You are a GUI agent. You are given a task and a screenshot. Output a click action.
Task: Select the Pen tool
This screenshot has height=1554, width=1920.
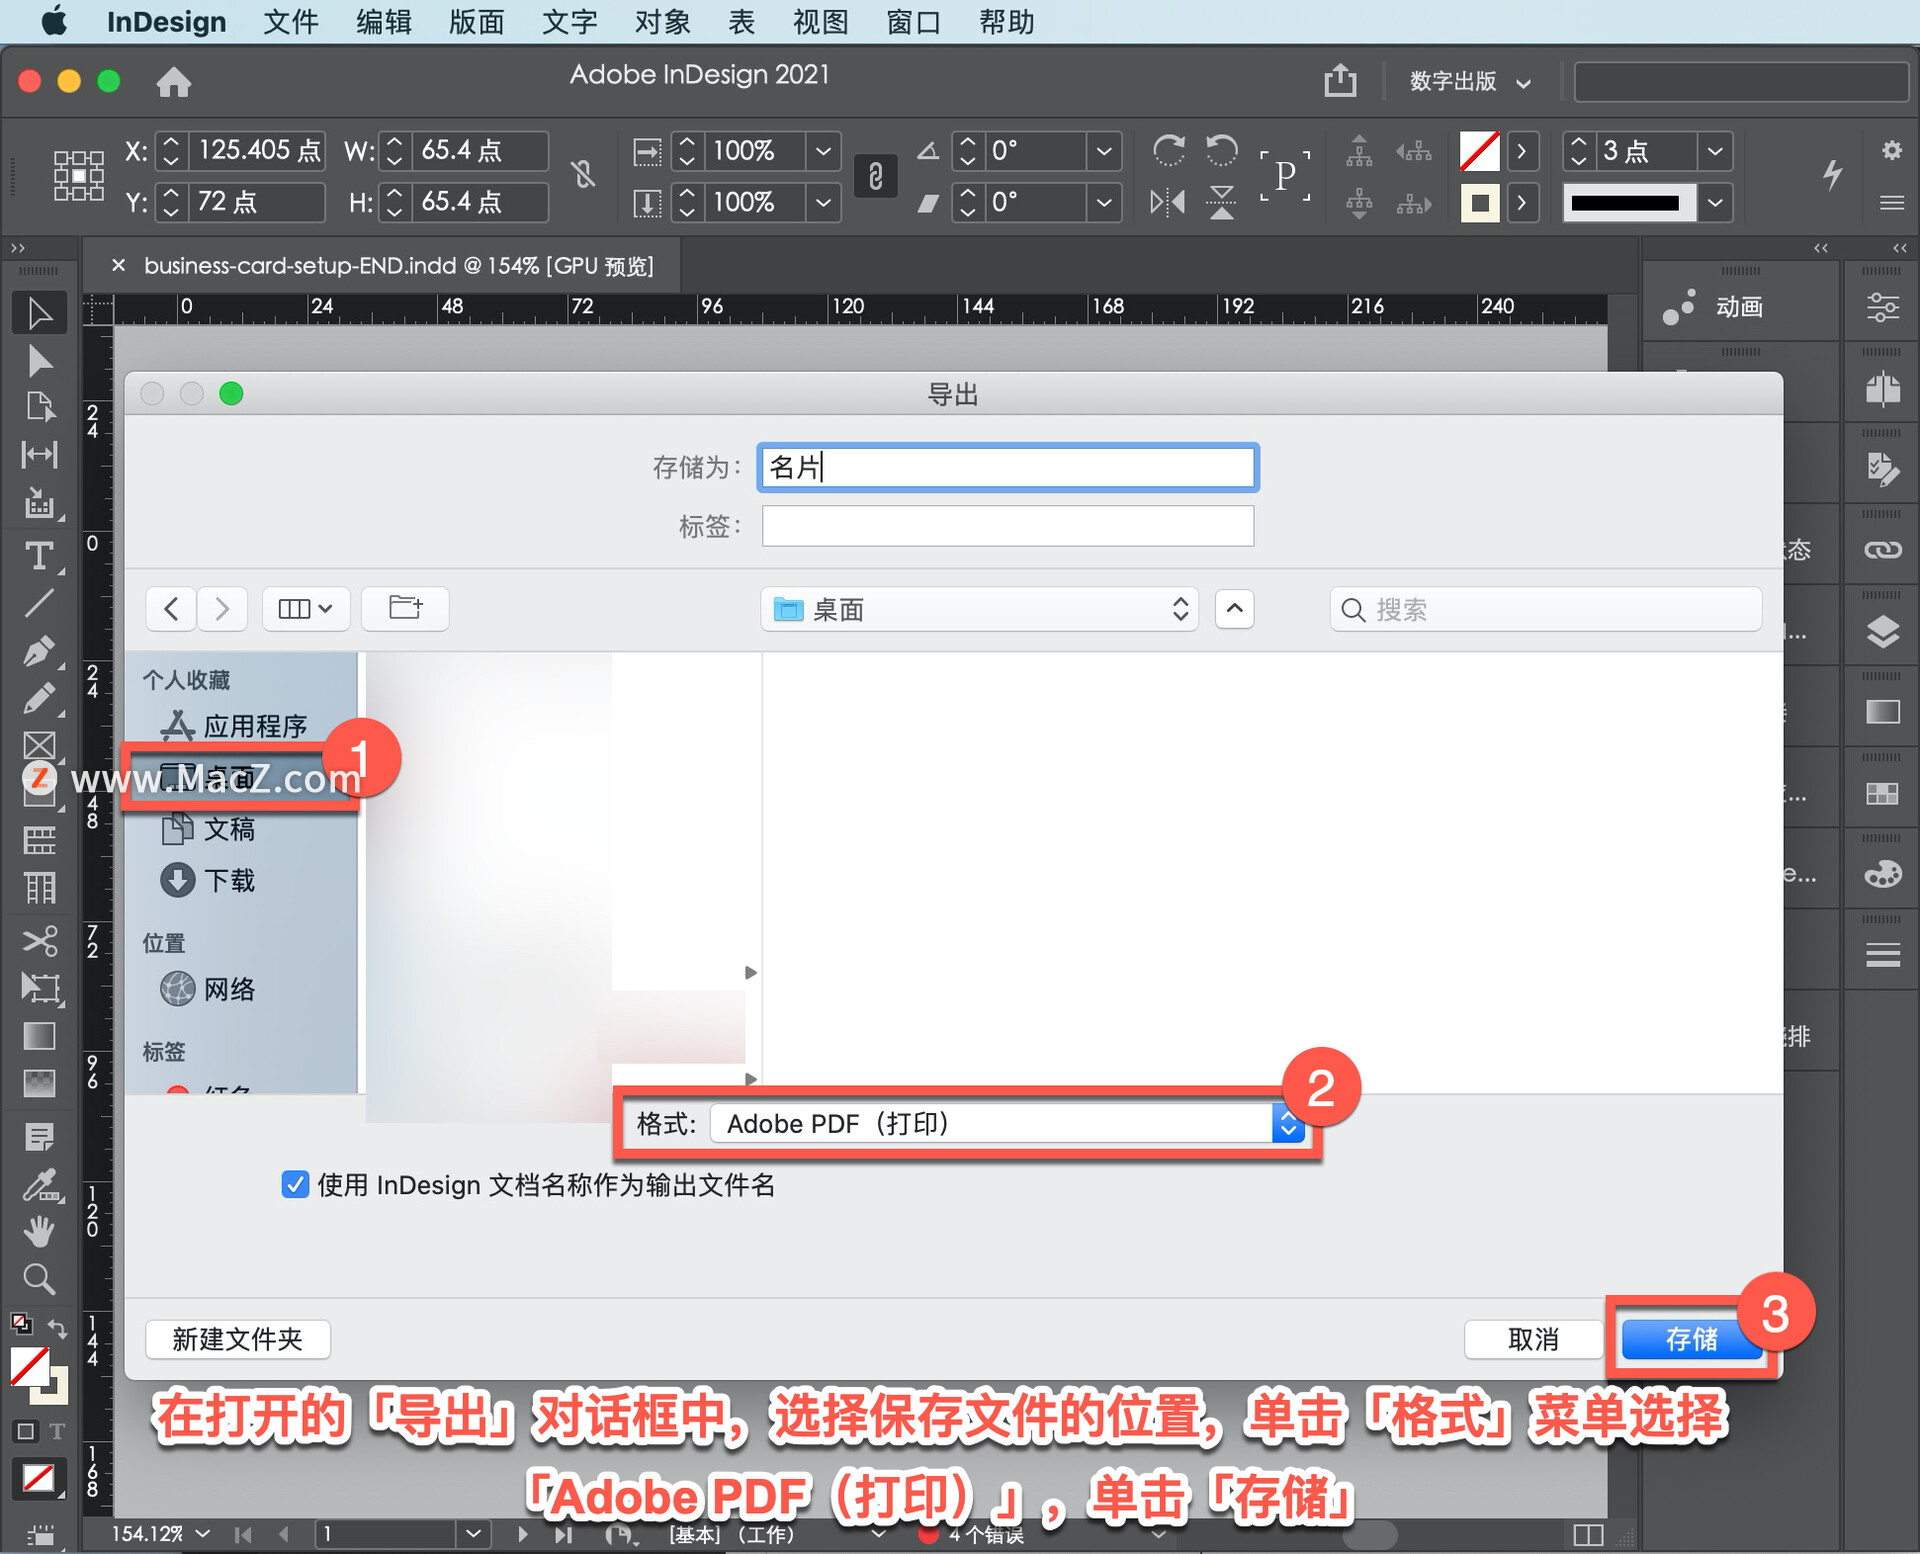pyautogui.click(x=39, y=651)
